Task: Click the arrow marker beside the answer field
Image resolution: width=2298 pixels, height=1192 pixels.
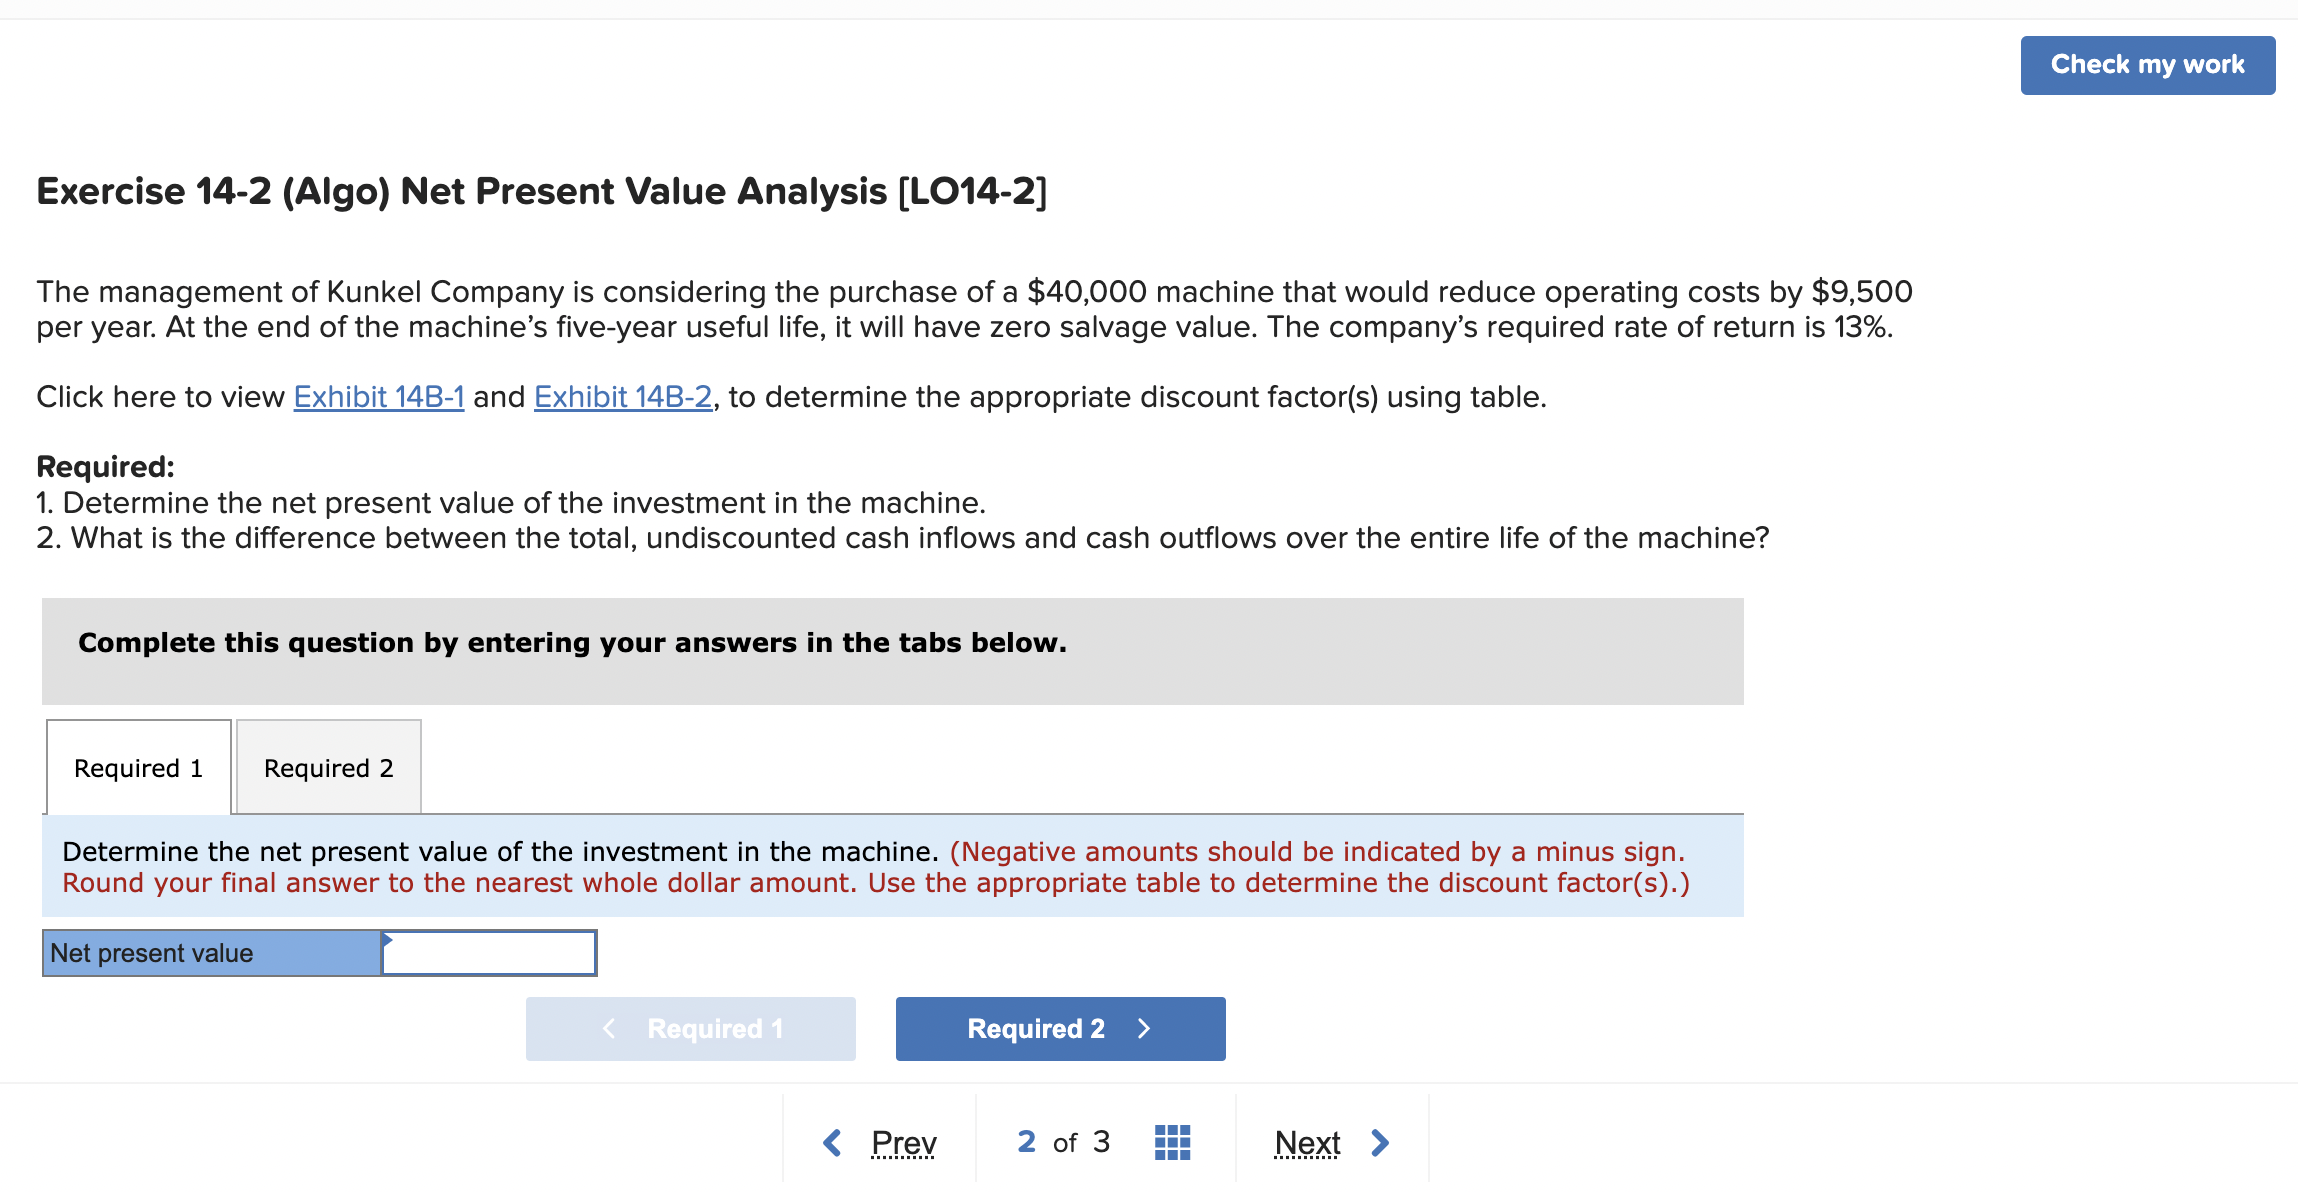Action: click(388, 940)
